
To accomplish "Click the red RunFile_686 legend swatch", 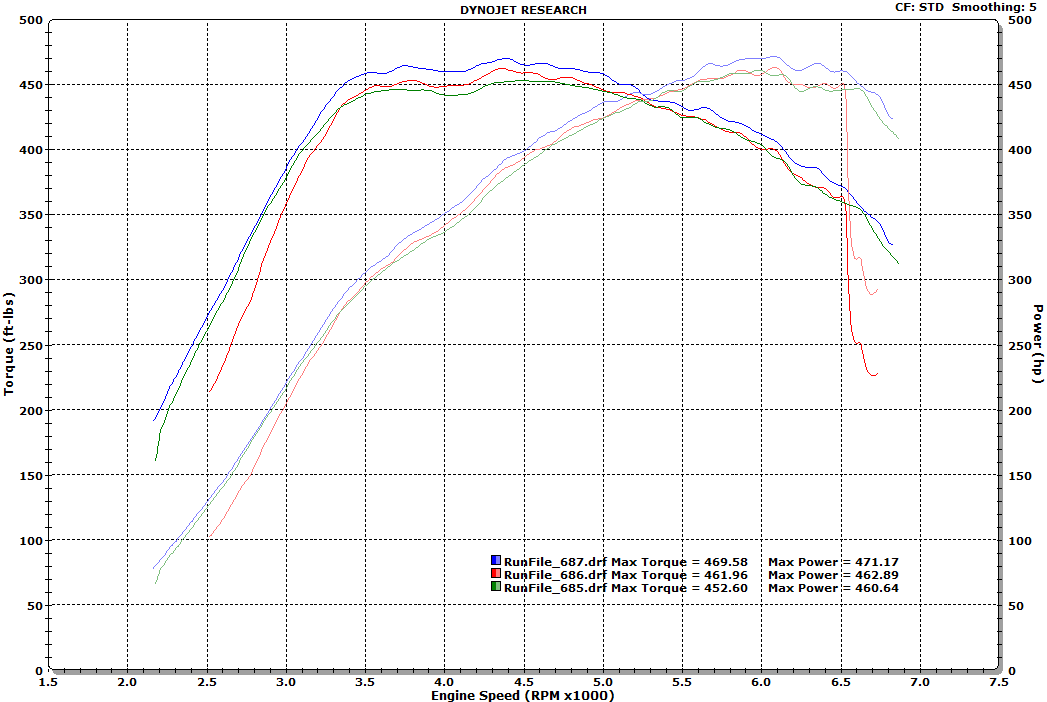I will click(496, 574).
